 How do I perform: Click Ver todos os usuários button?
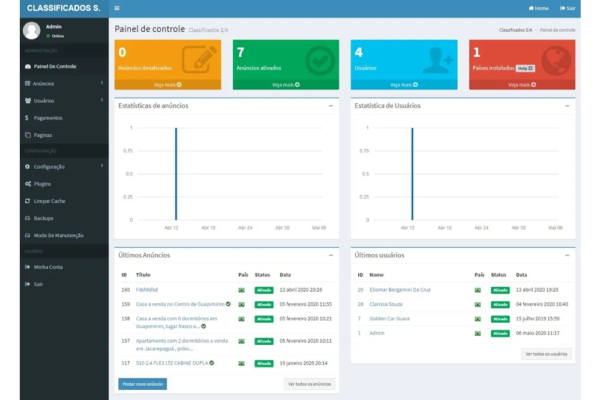click(x=546, y=354)
